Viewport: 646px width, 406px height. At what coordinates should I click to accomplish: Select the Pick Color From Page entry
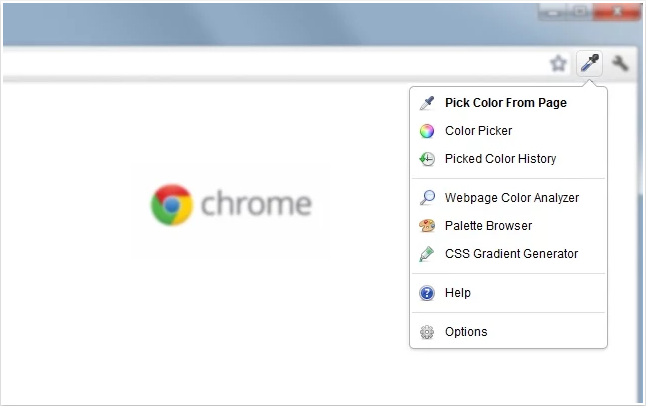(x=508, y=103)
